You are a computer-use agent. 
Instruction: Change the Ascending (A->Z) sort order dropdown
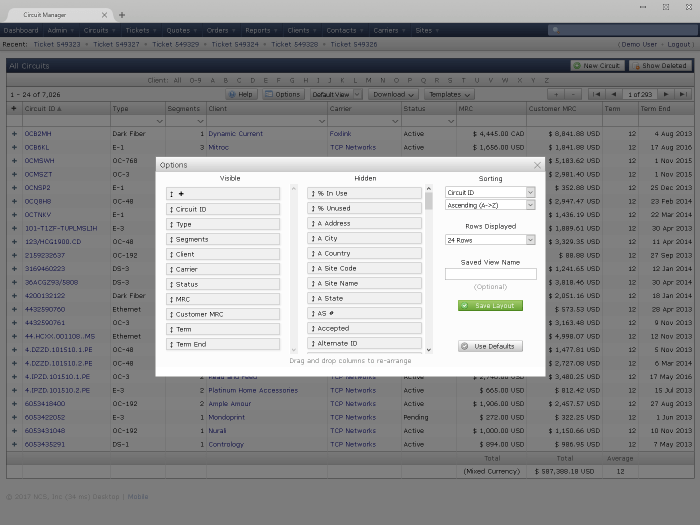coord(490,206)
